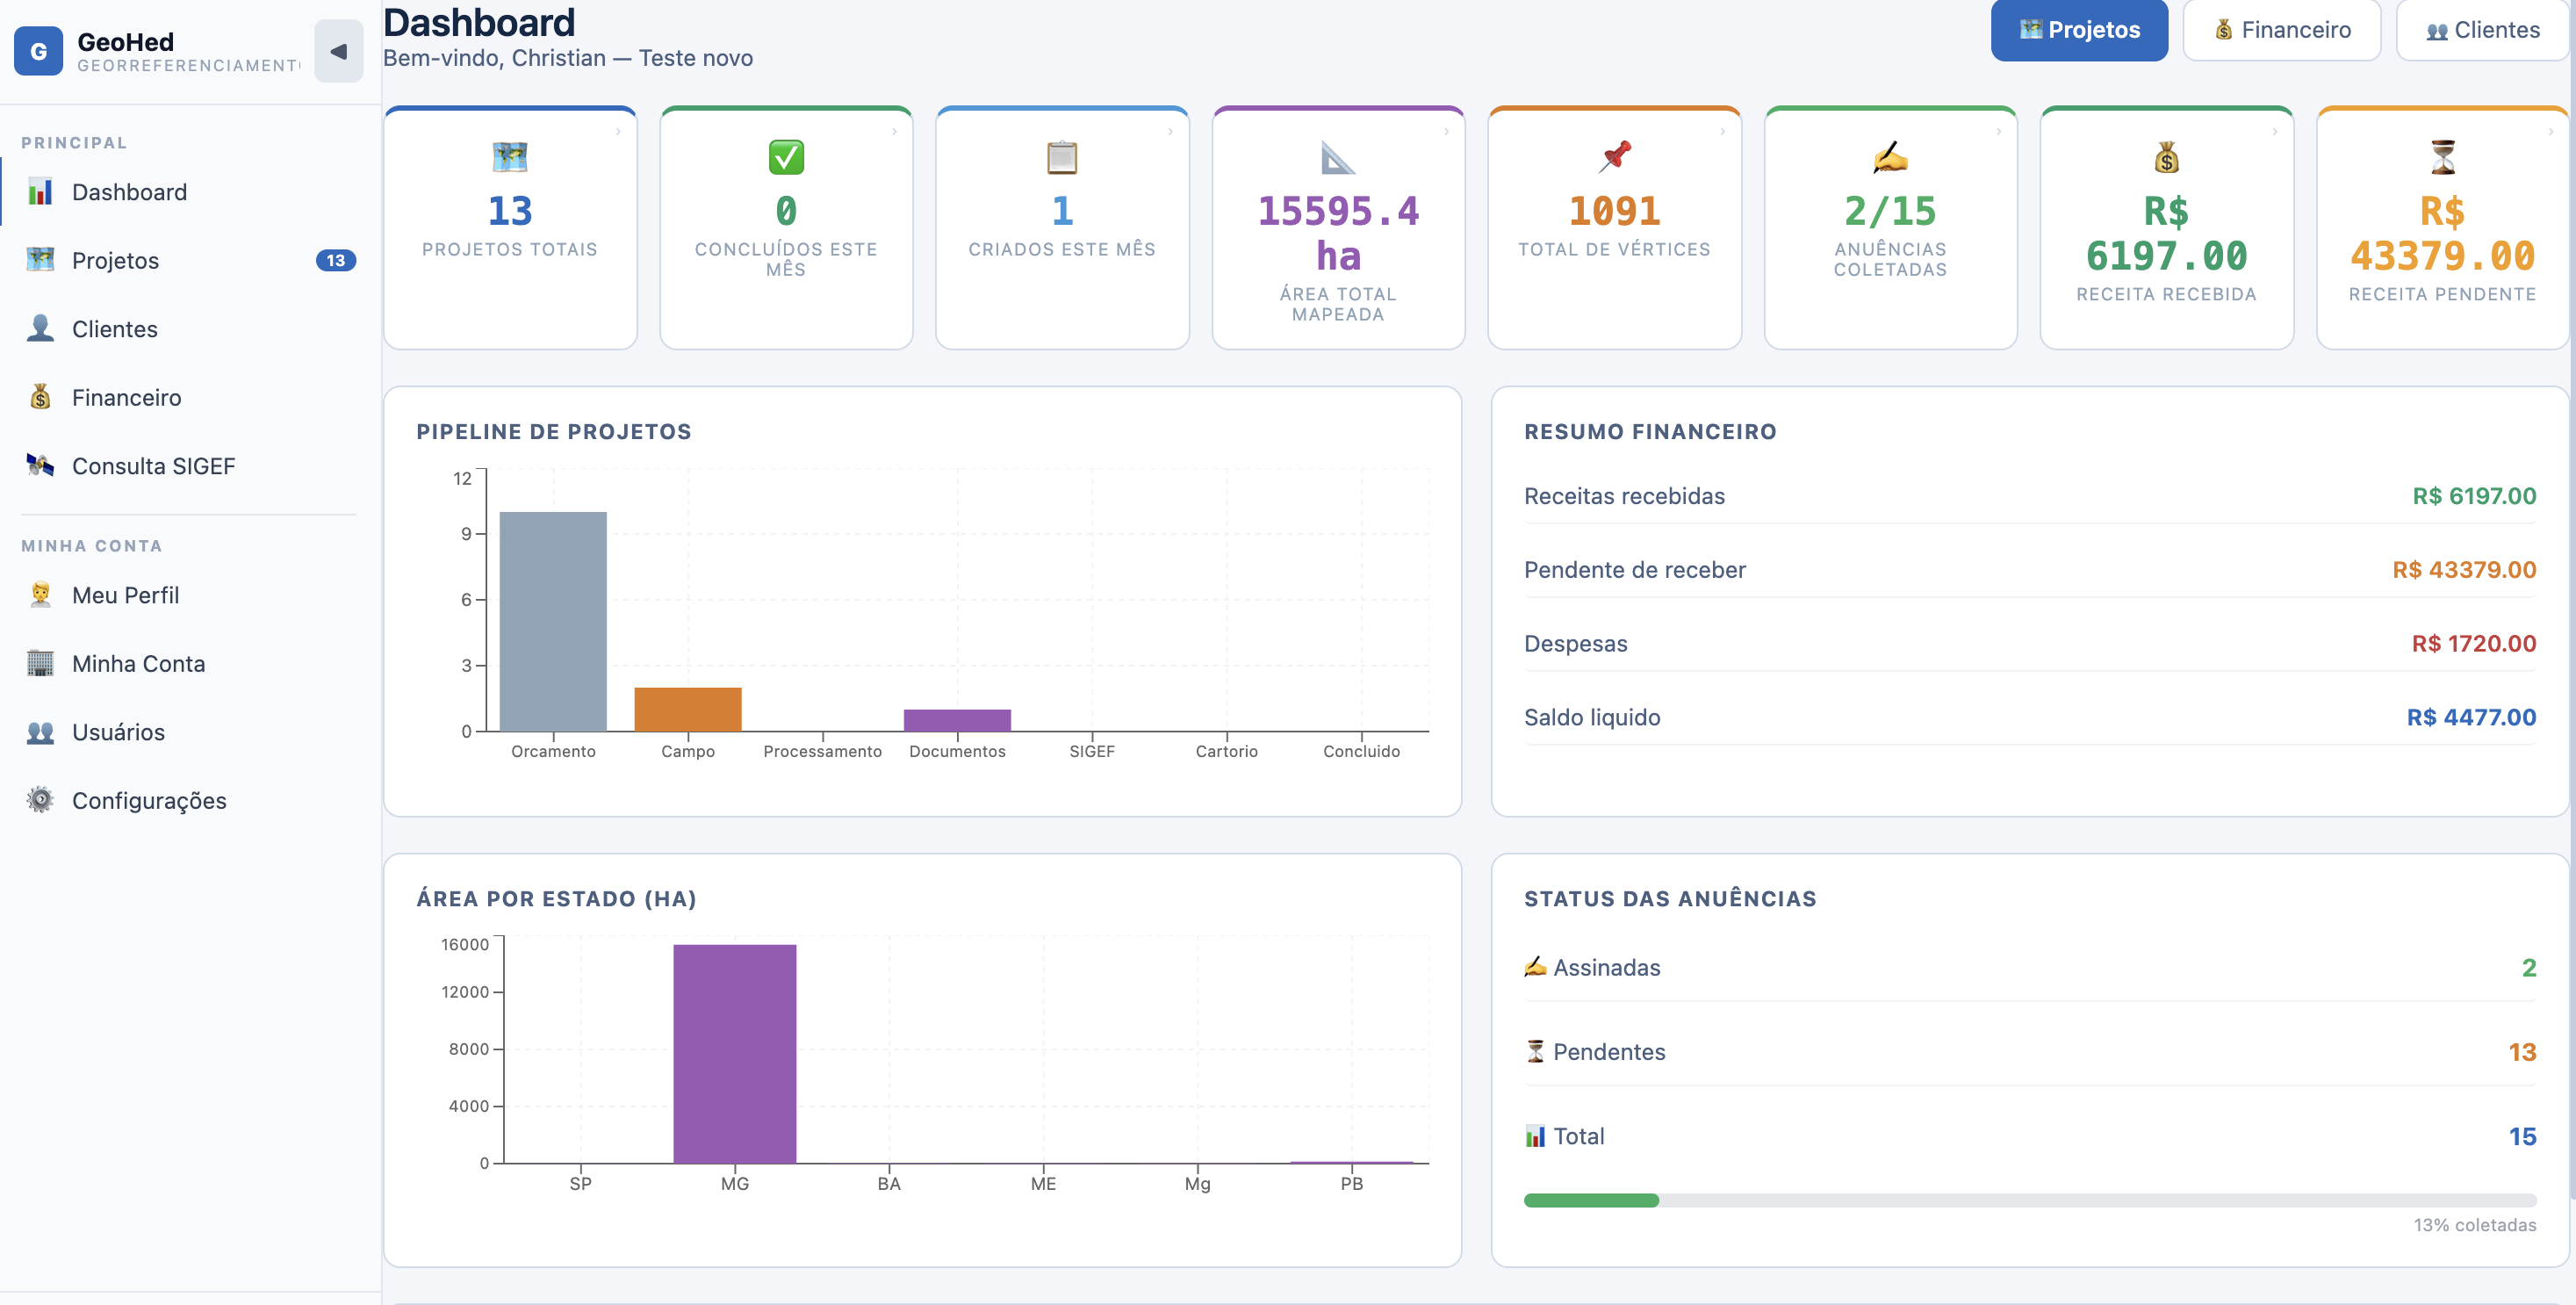Open Financeiro in the sidebar

(189, 397)
